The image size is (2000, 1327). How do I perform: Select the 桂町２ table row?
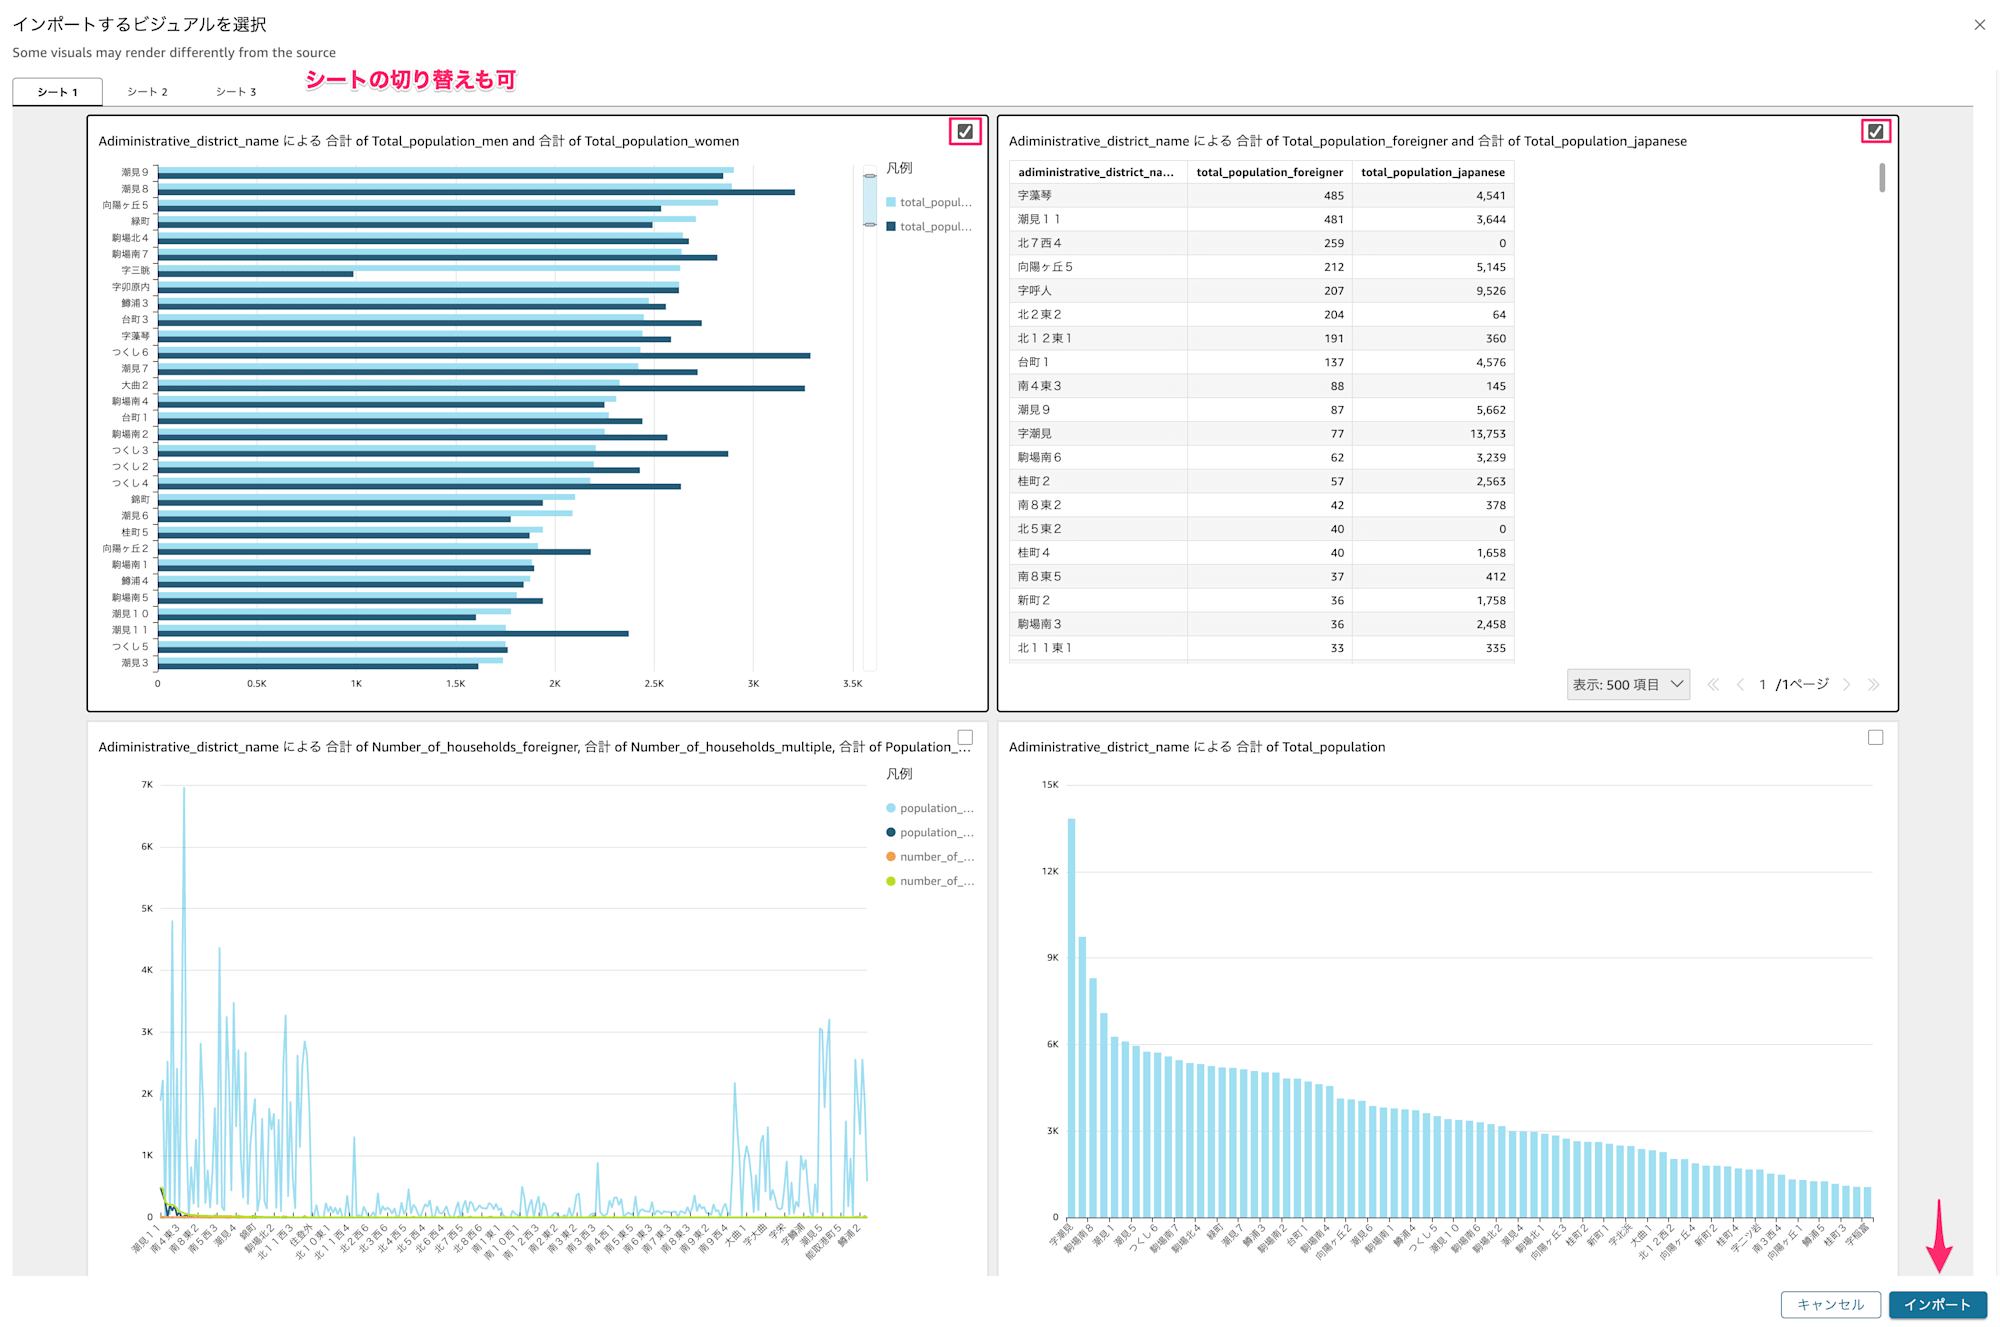1261,482
